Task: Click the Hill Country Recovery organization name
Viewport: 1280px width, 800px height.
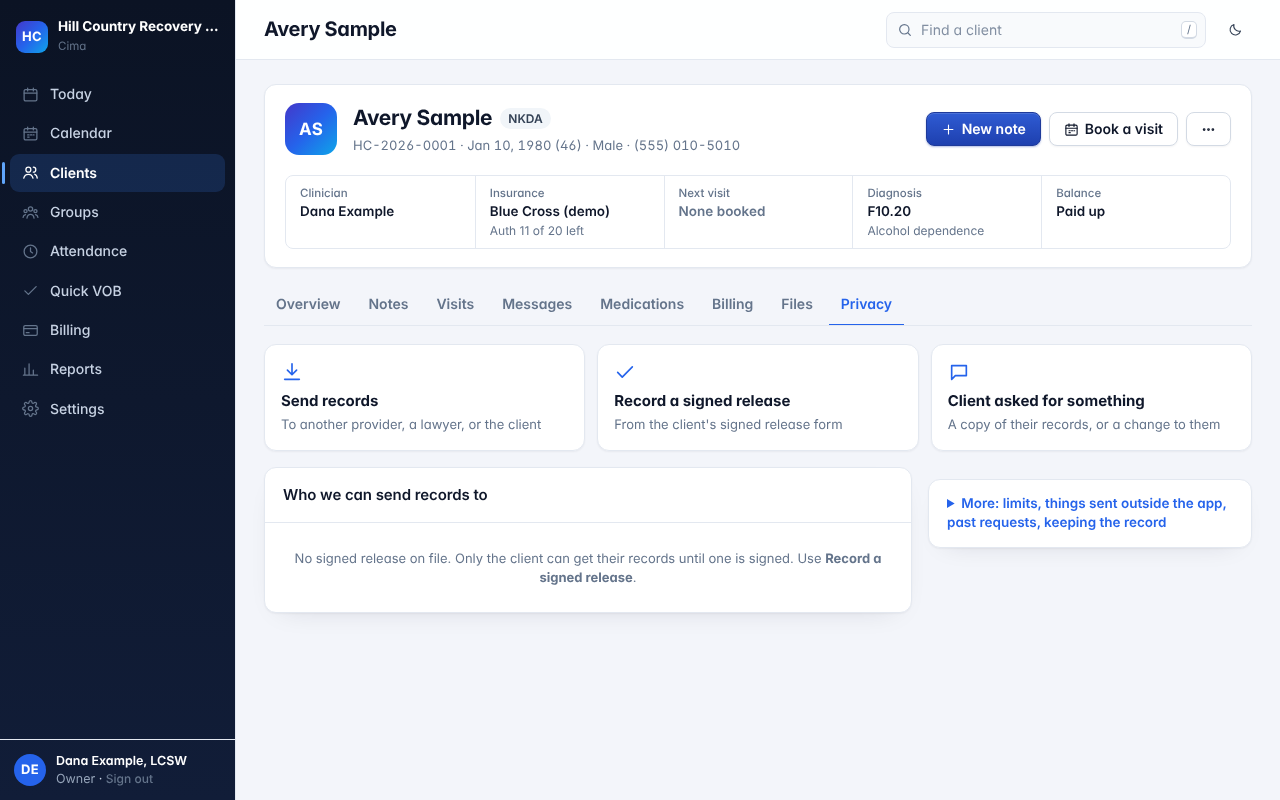Action: (138, 27)
